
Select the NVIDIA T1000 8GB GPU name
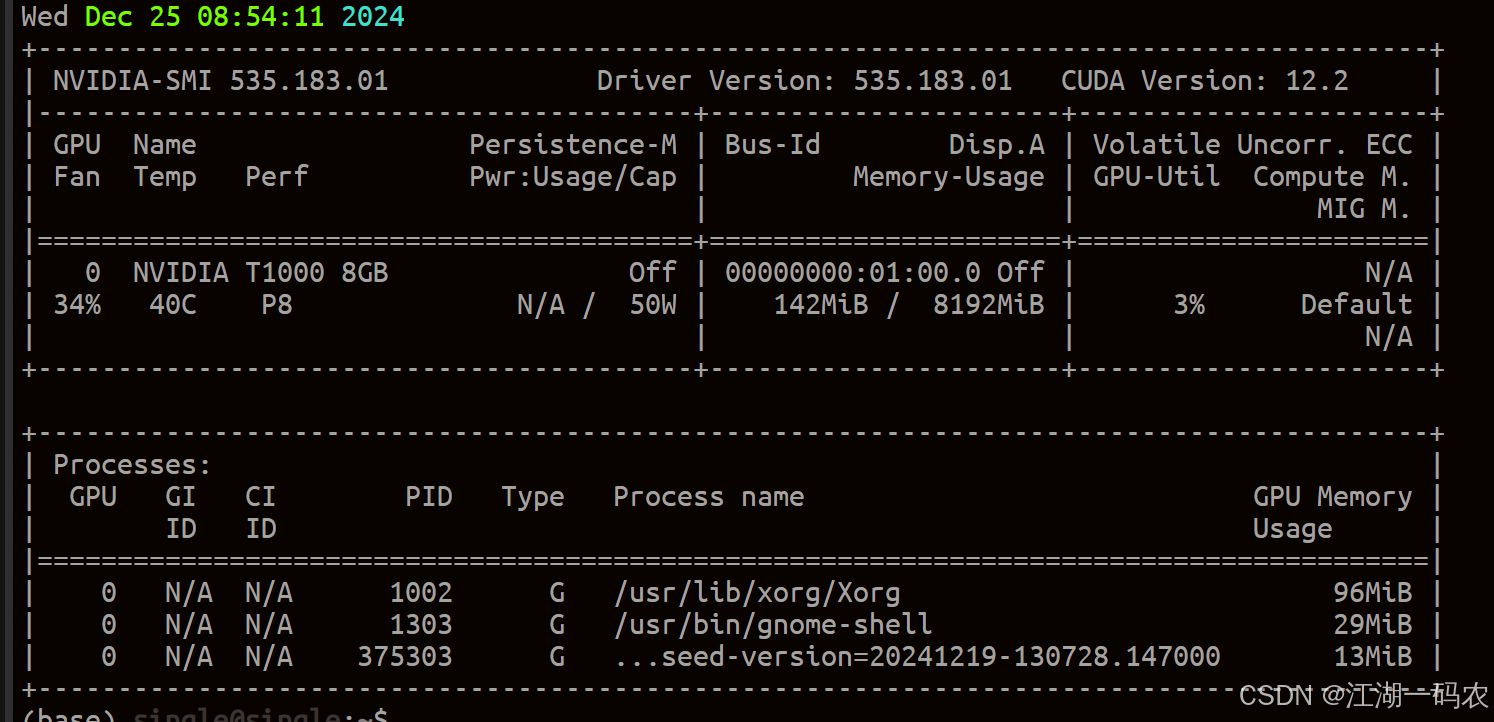tap(262, 272)
